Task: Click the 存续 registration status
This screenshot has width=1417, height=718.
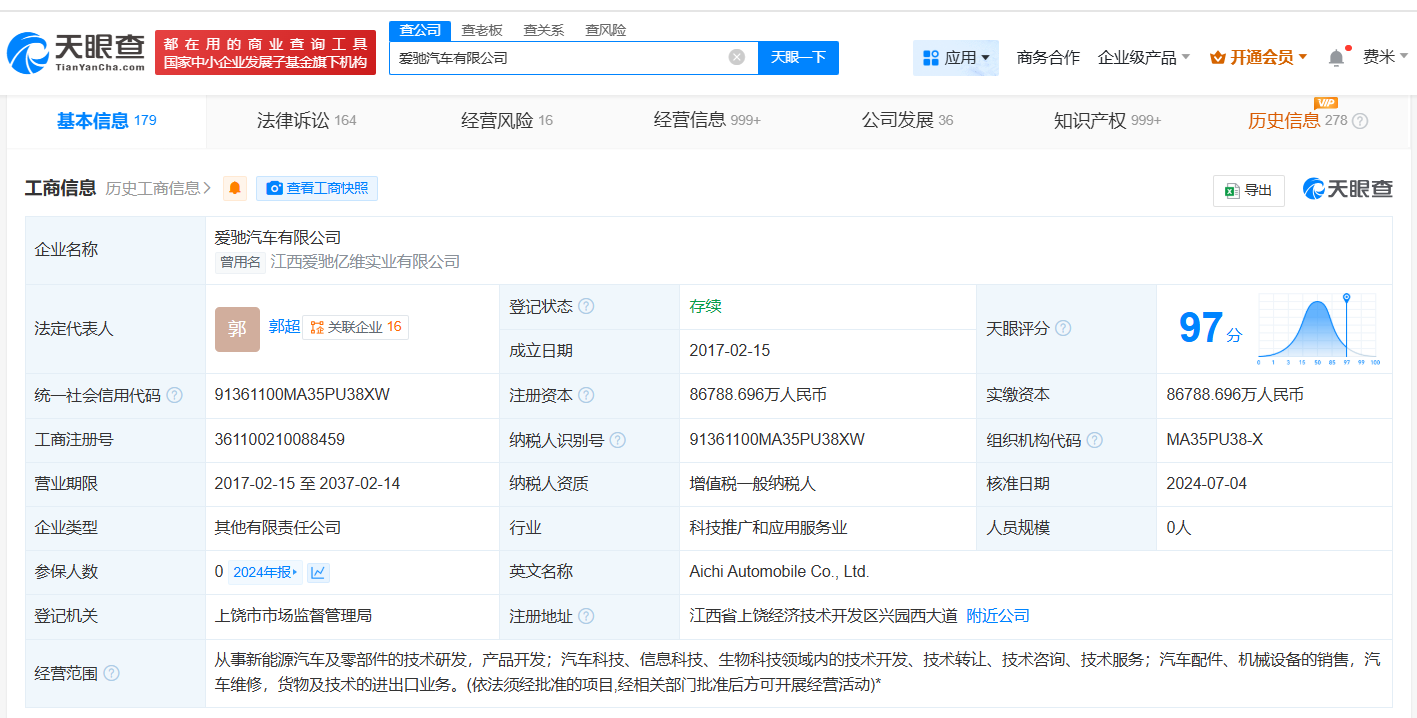Action: (705, 307)
